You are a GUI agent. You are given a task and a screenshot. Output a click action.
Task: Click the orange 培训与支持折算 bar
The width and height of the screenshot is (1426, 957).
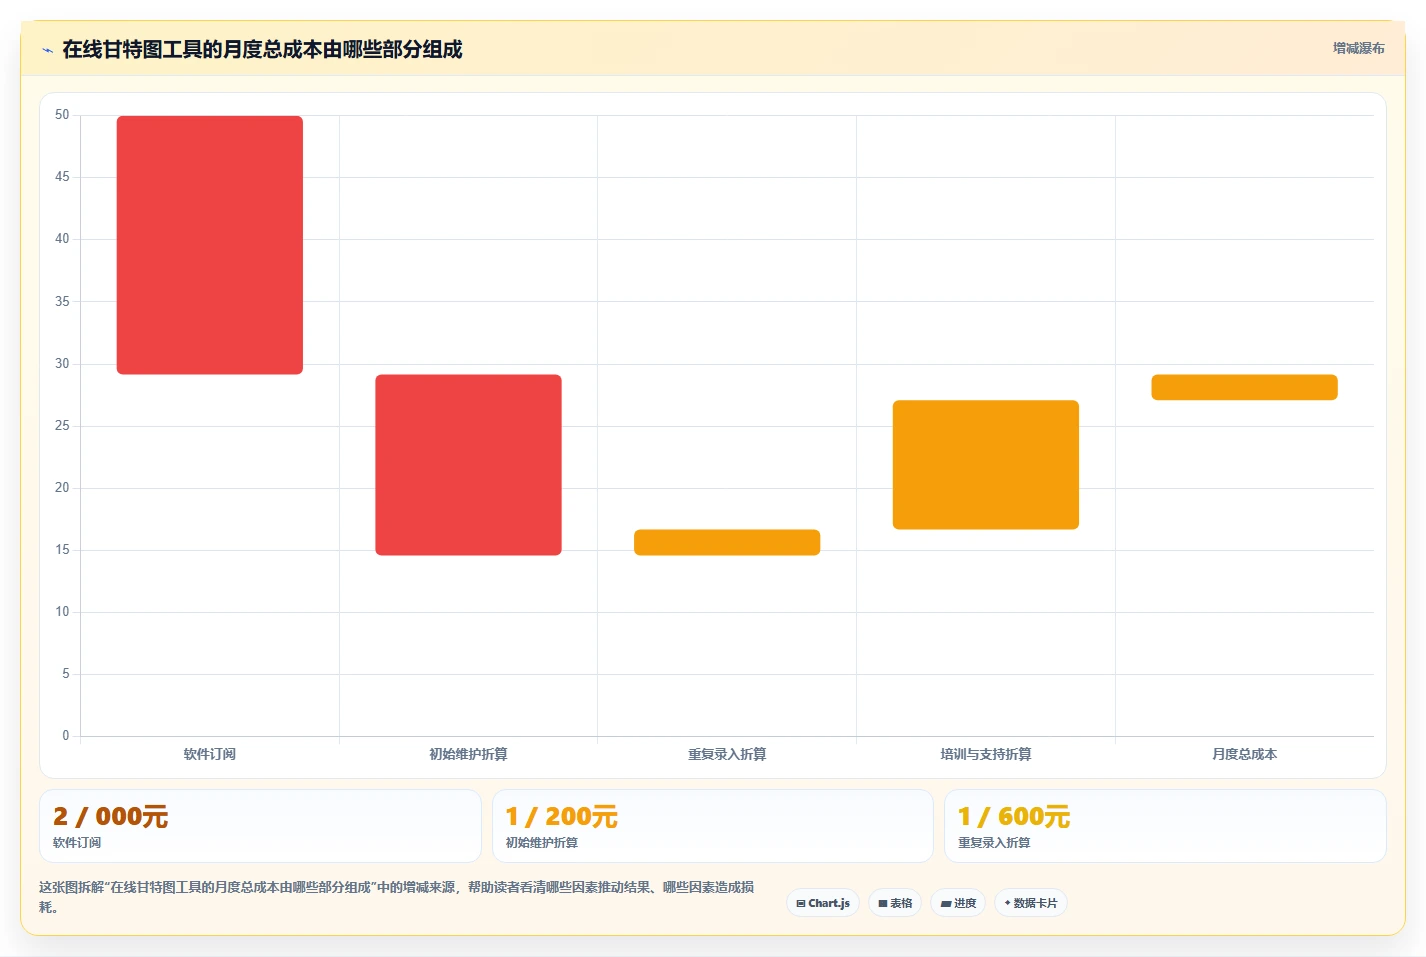click(986, 465)
